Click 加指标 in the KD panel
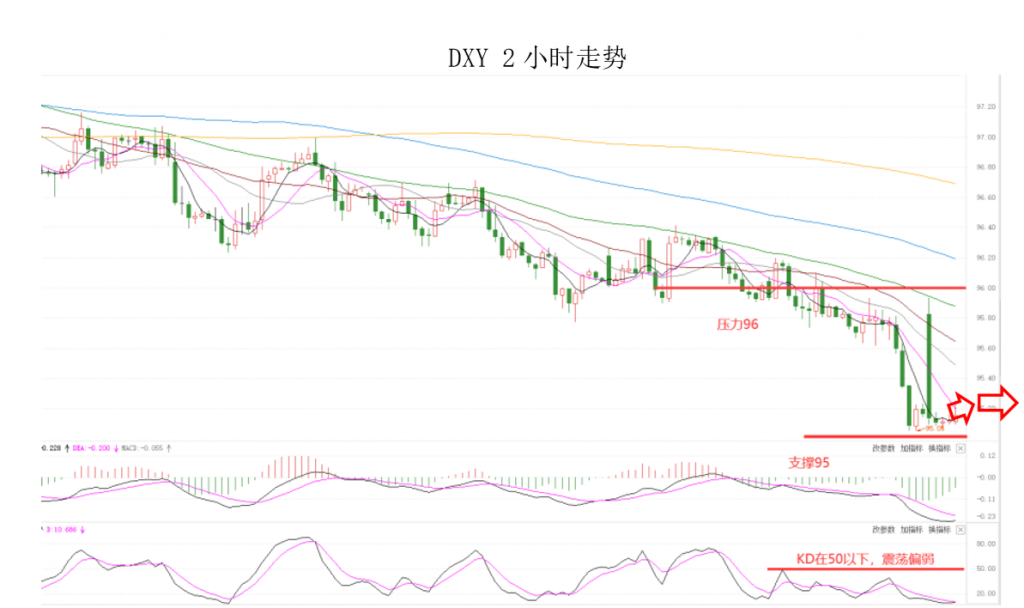1024x608 pixels. pos(911,530)
